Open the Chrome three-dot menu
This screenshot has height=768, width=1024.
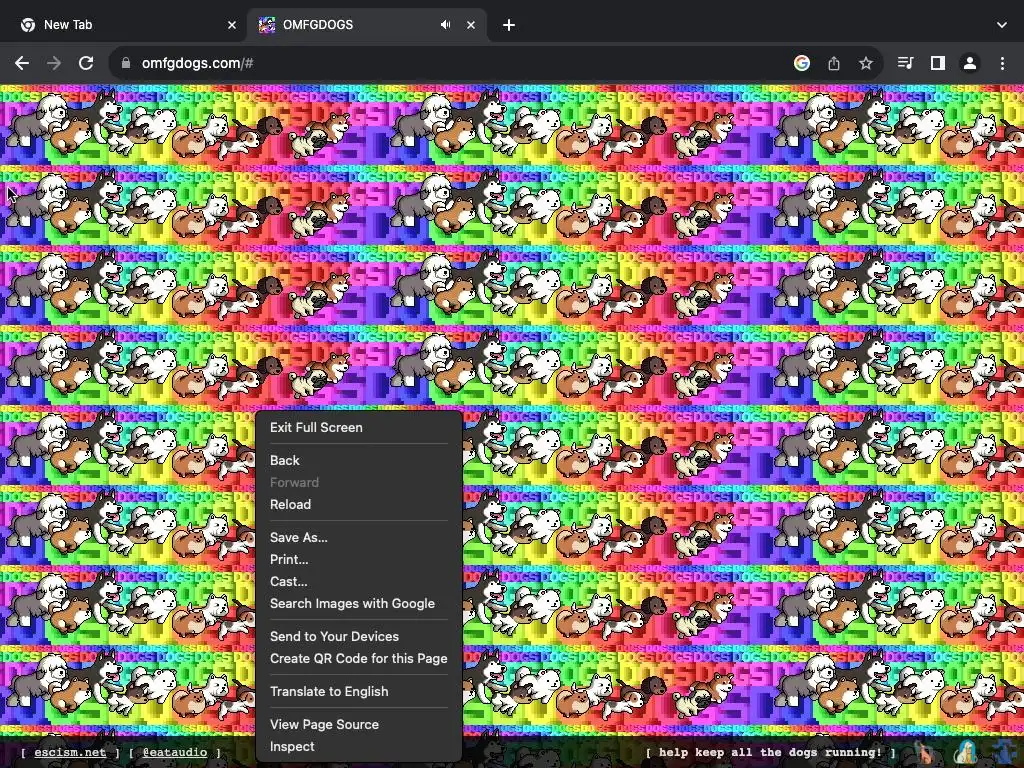click(x=1002, y=63)
